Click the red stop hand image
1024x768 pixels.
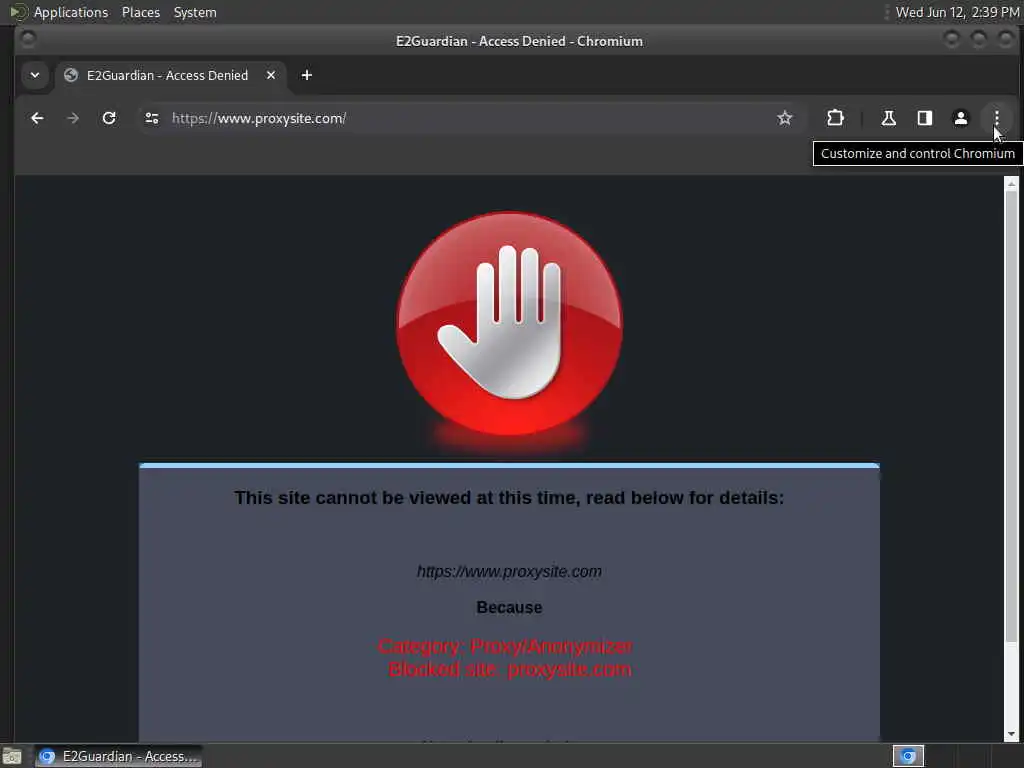[x=509, y=325]
